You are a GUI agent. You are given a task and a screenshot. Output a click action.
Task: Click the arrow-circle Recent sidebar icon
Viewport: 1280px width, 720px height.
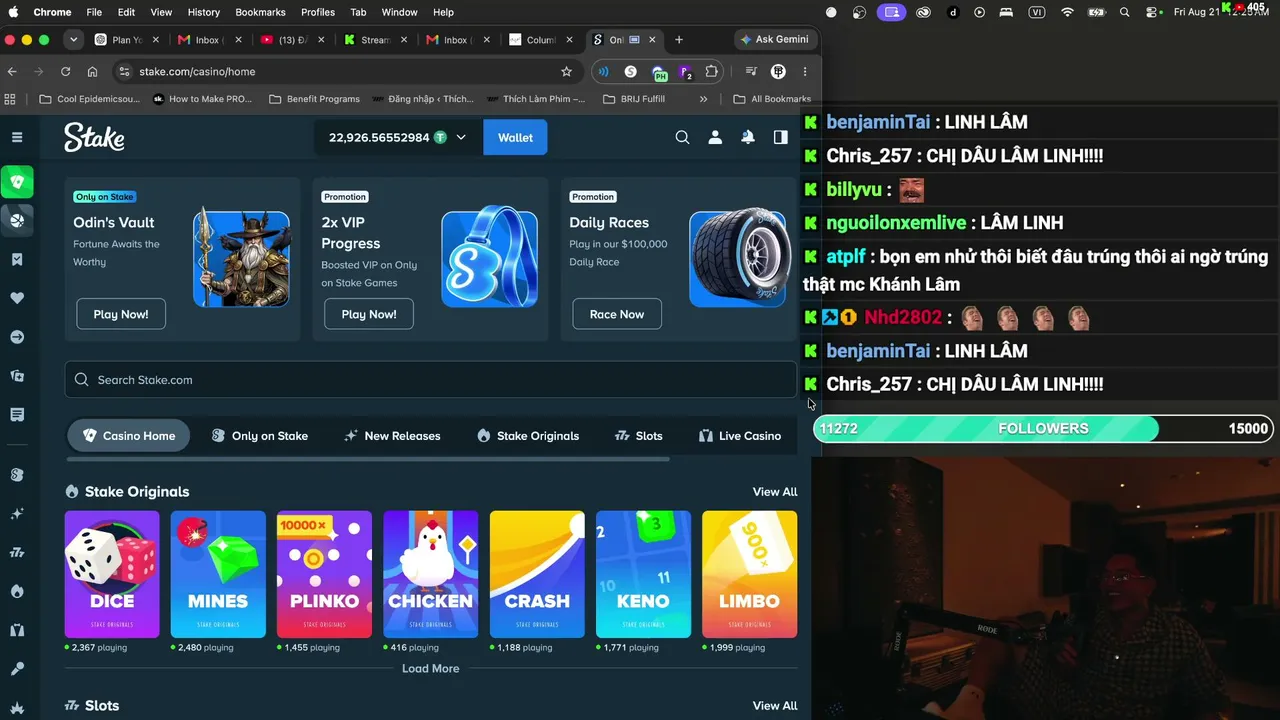click(x=17, y=337)
